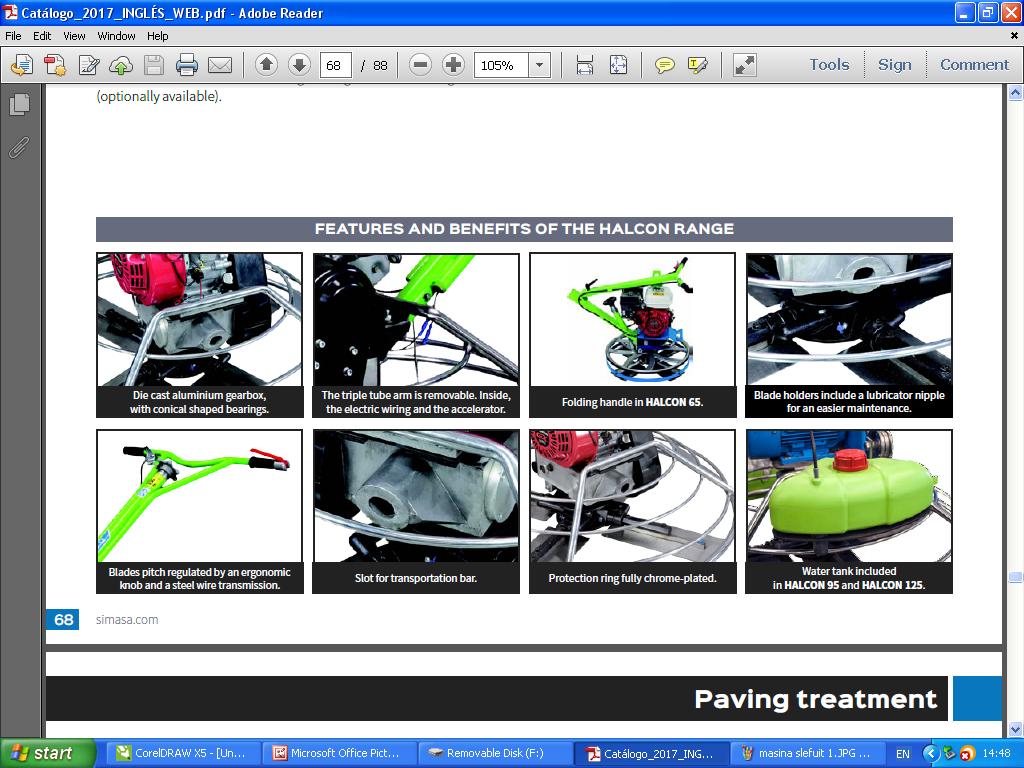The image size is (1024, 768).
Task: Click the email envelope icon
Action: [220, 65]
